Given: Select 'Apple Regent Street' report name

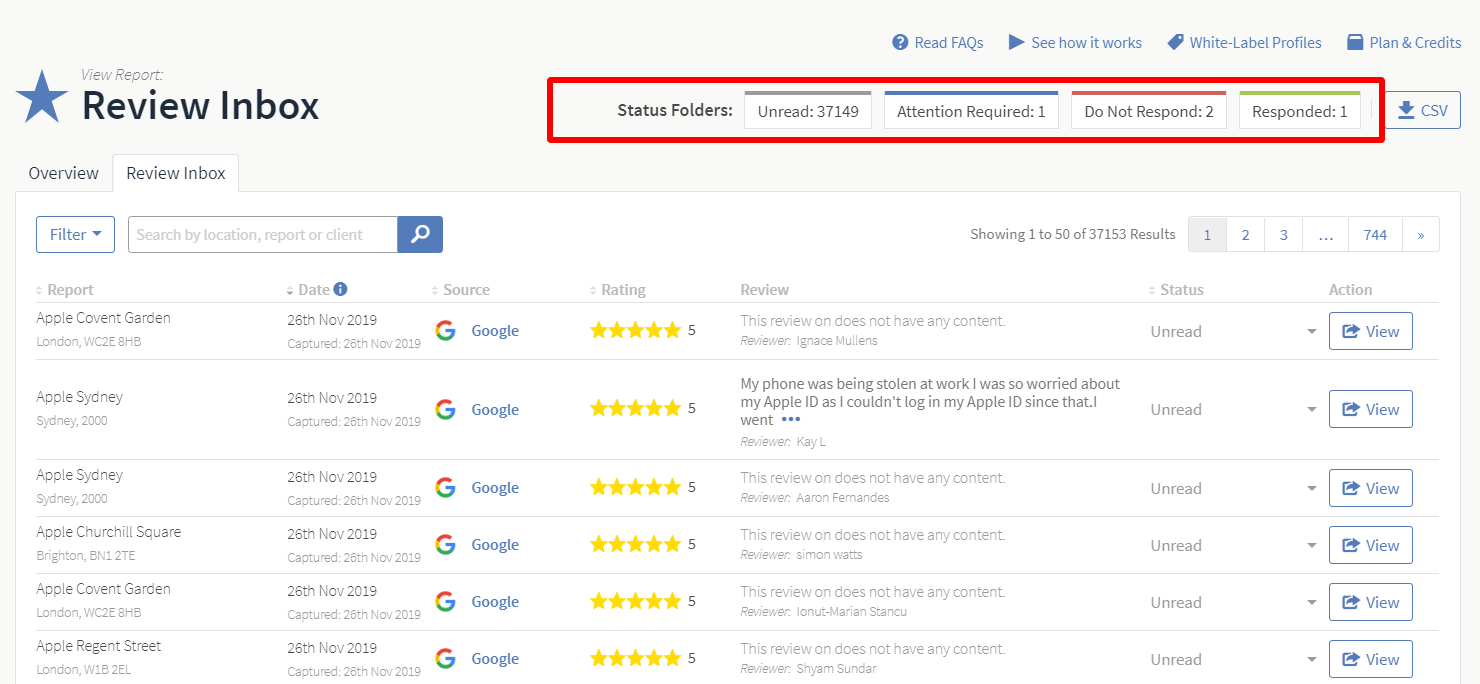Looking at the screenshot, I should 99,646.
